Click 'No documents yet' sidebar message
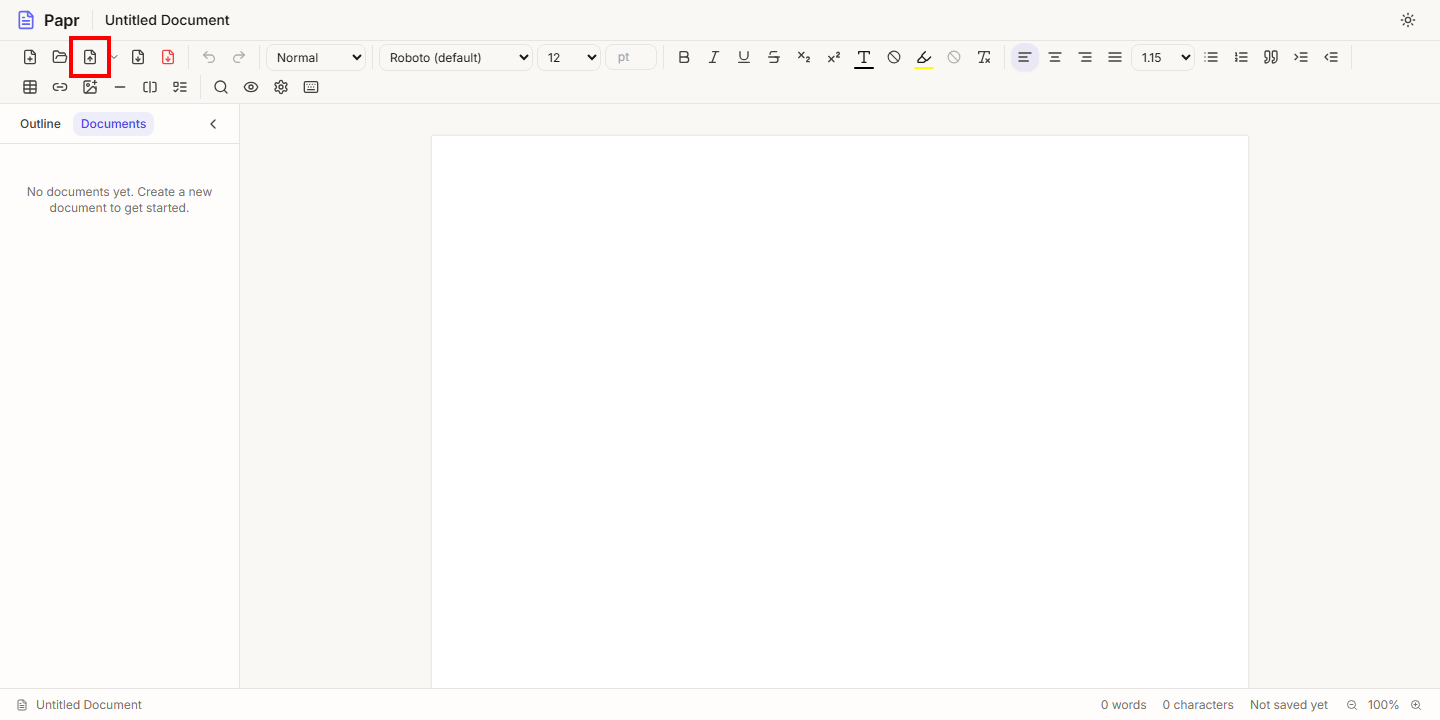This screenshot has width=1440, height=720. [120, 200]
